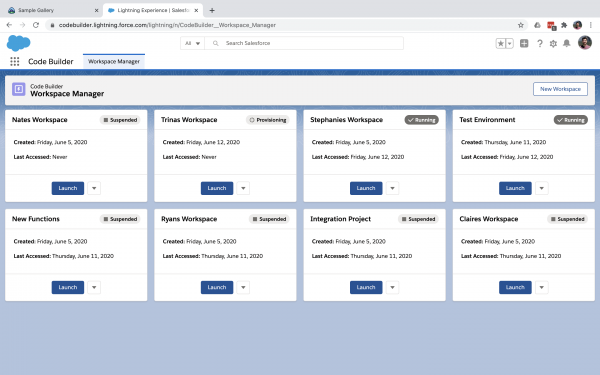The width and height of the screenshot is (600, 375).
Task: Bookmark page with browser star icon
Action: pos(520,25)
